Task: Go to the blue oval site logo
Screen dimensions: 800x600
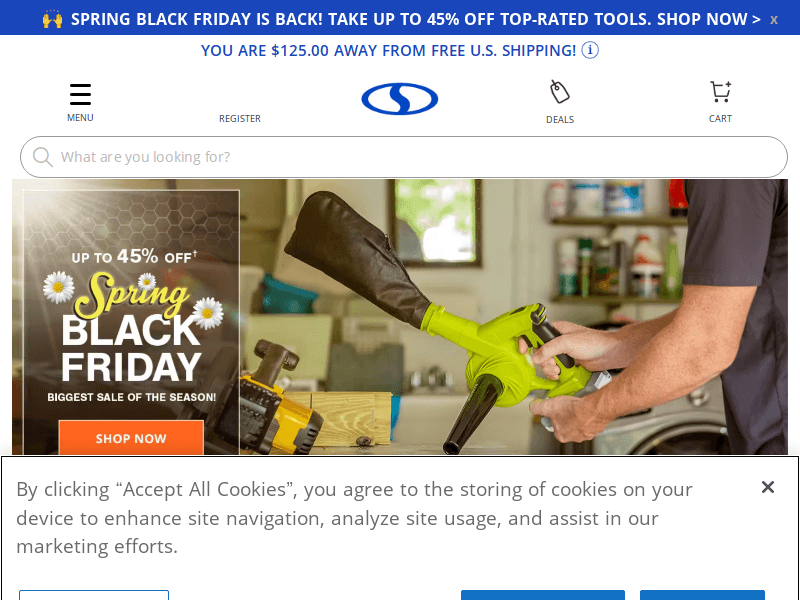Action: (x=399, y=98)
